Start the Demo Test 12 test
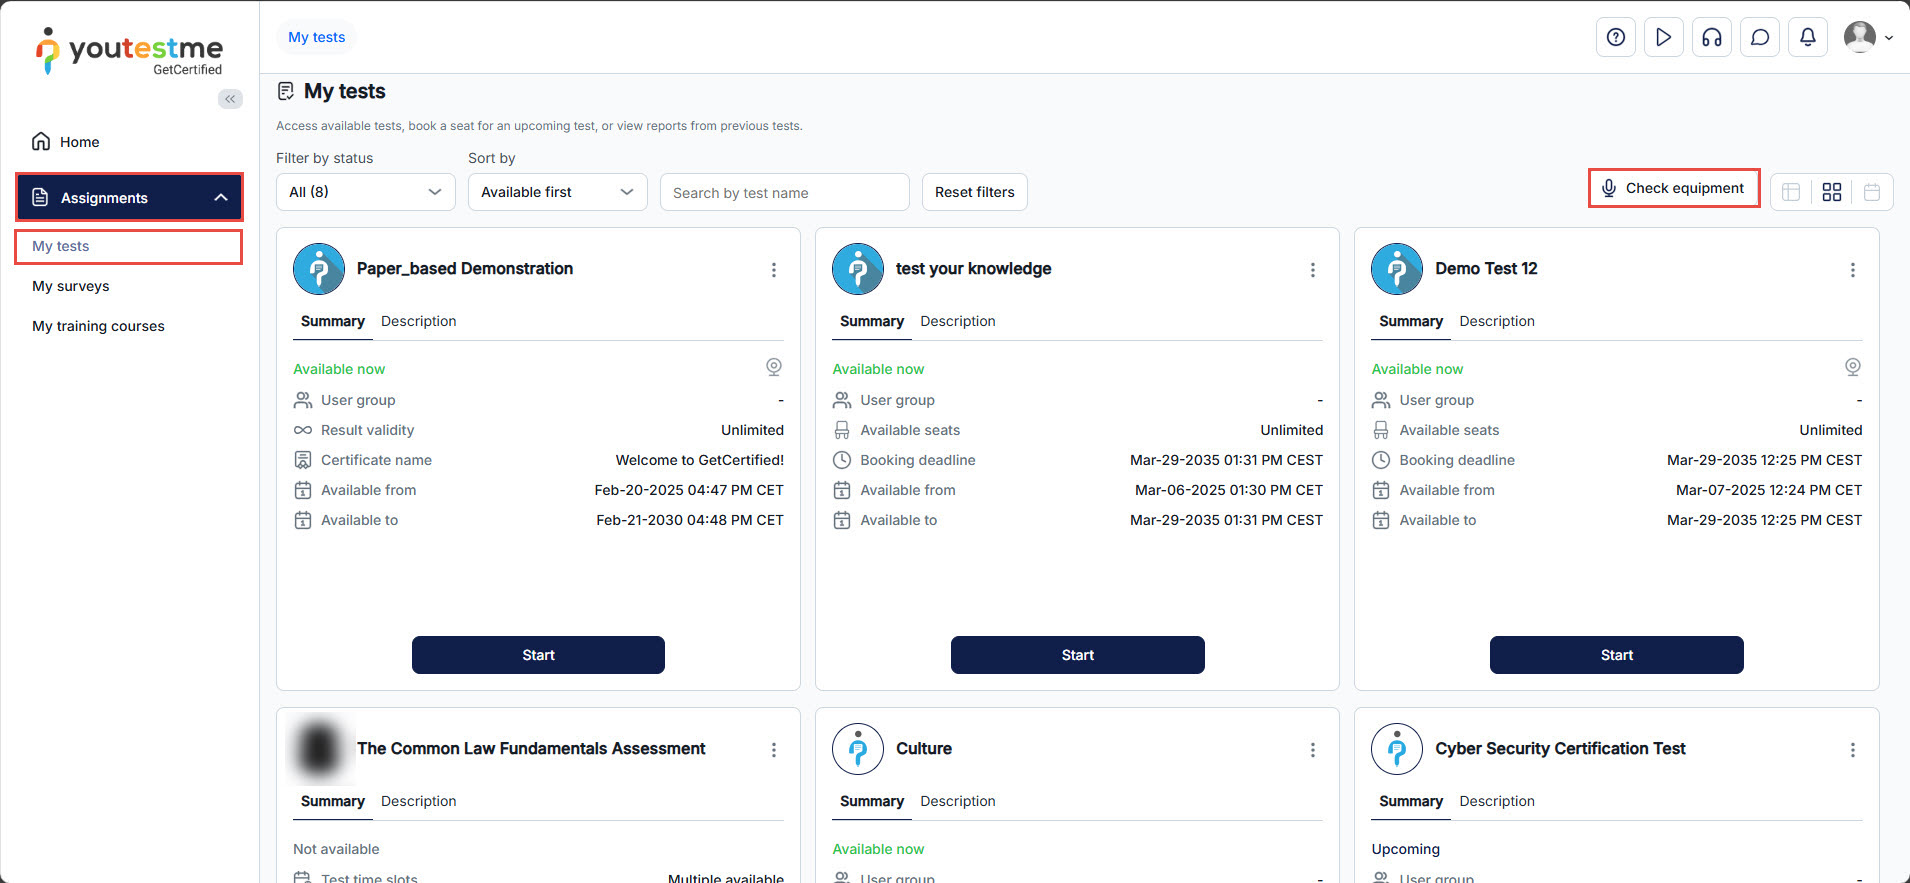The width and height of the screenshot is (1910, 883). 1616,655
